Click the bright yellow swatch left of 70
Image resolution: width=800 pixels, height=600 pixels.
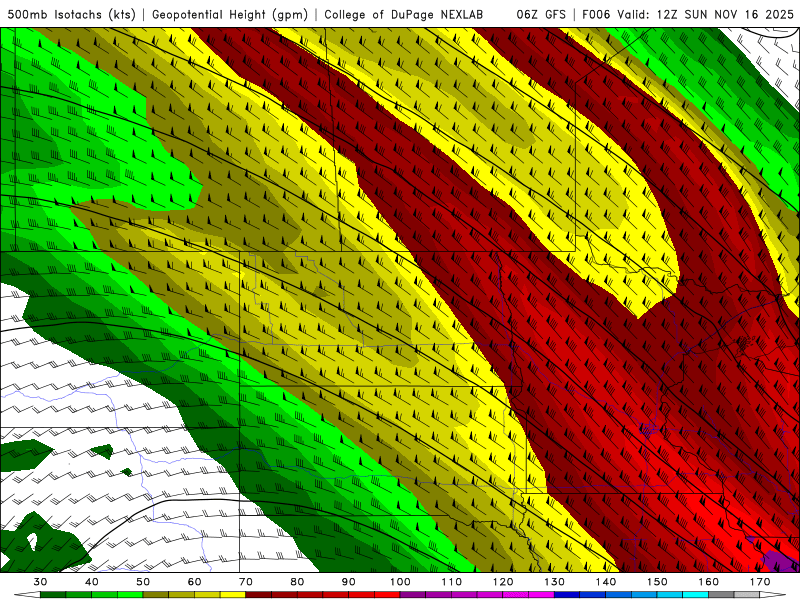pos(233,595)
